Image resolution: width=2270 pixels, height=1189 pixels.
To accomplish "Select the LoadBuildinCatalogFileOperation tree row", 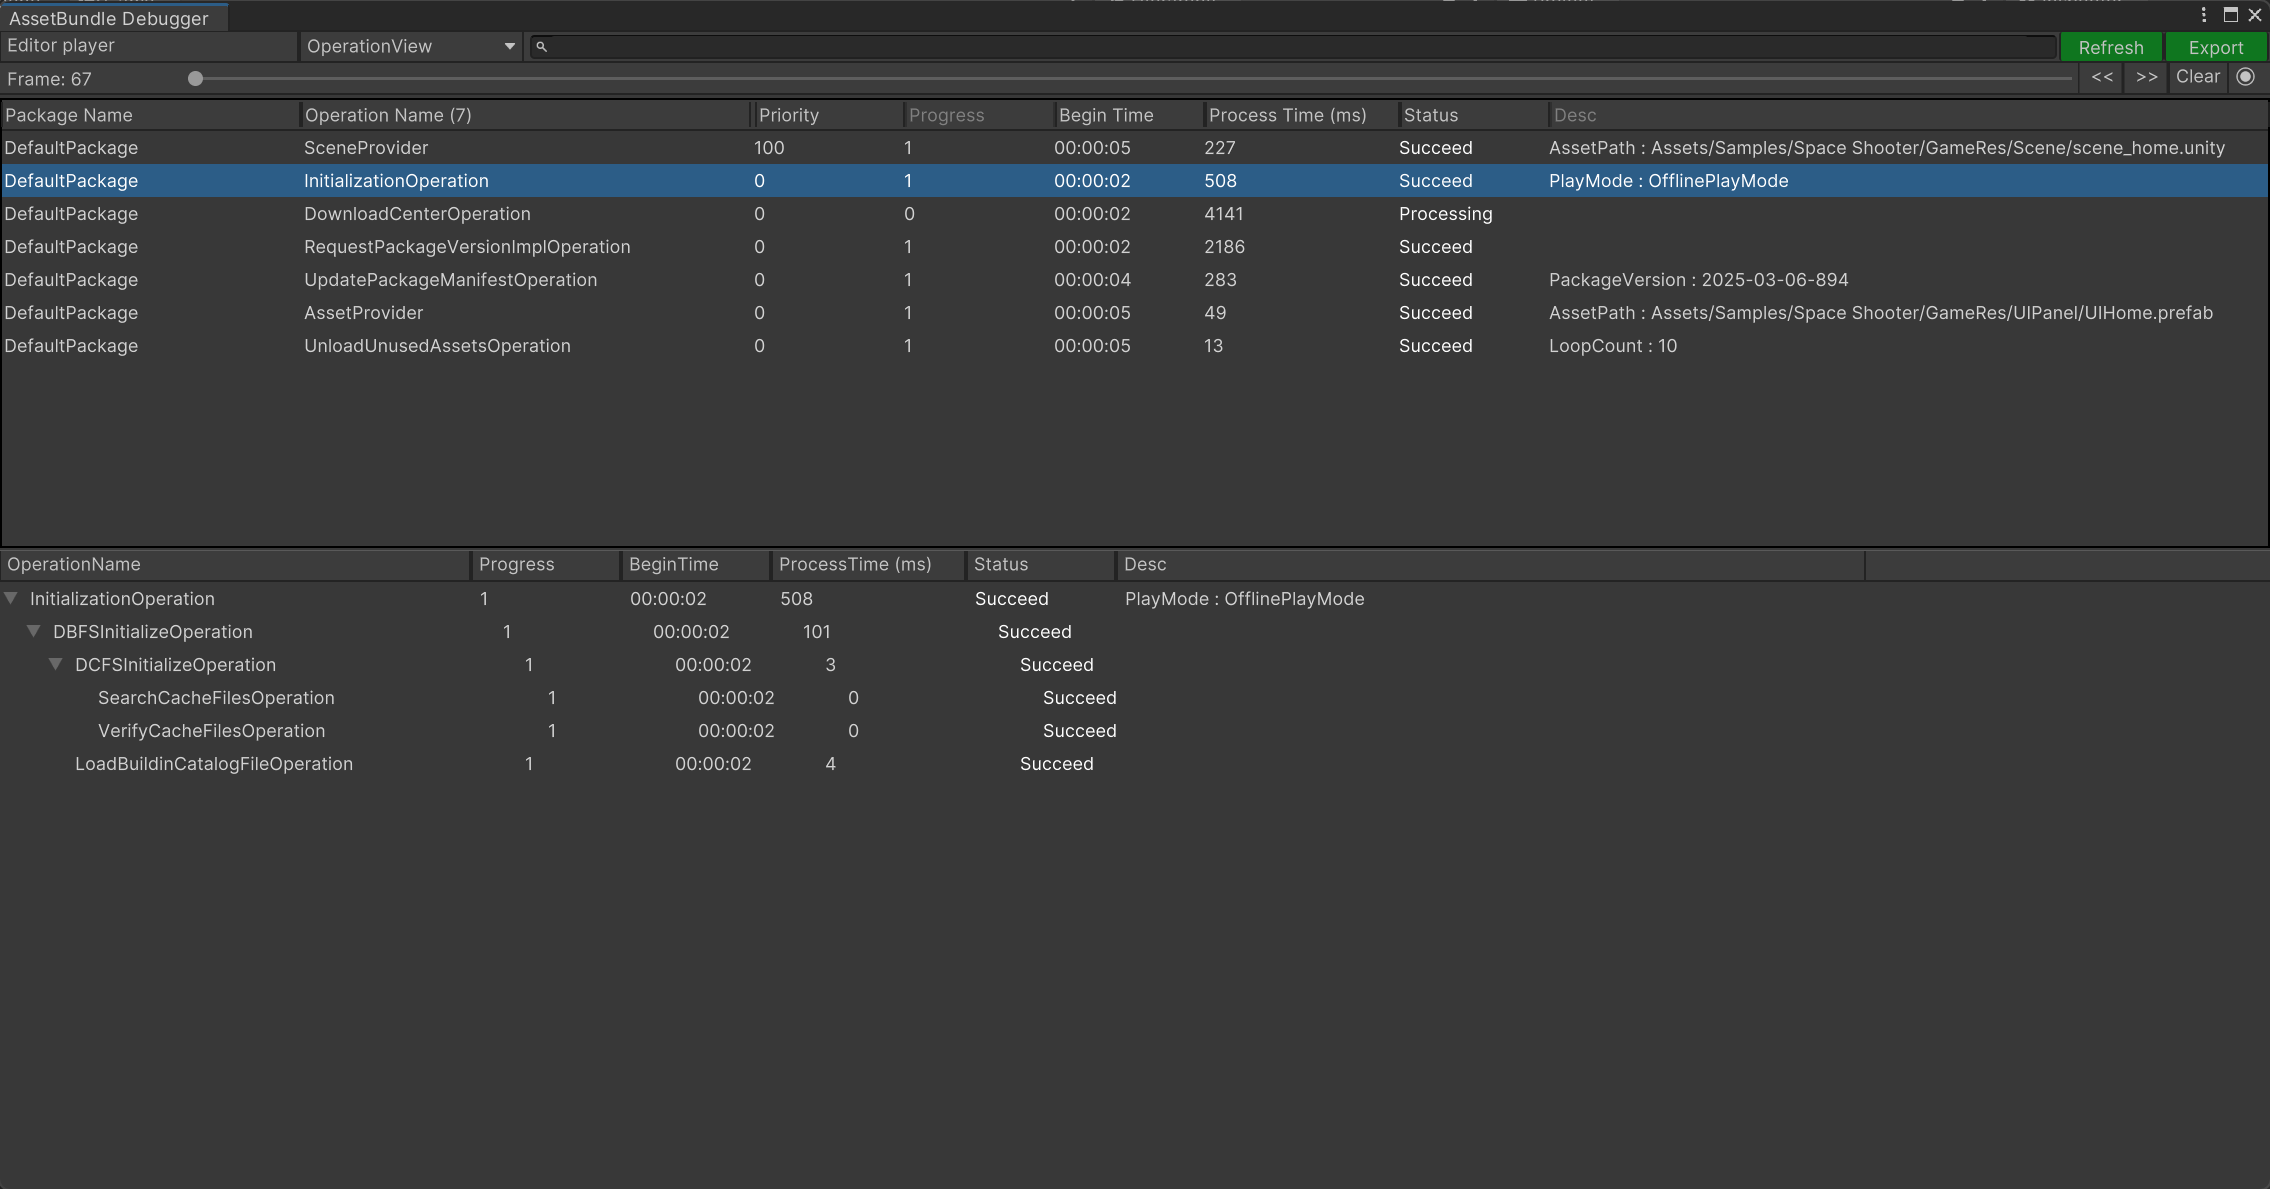I will (1134, 764).
